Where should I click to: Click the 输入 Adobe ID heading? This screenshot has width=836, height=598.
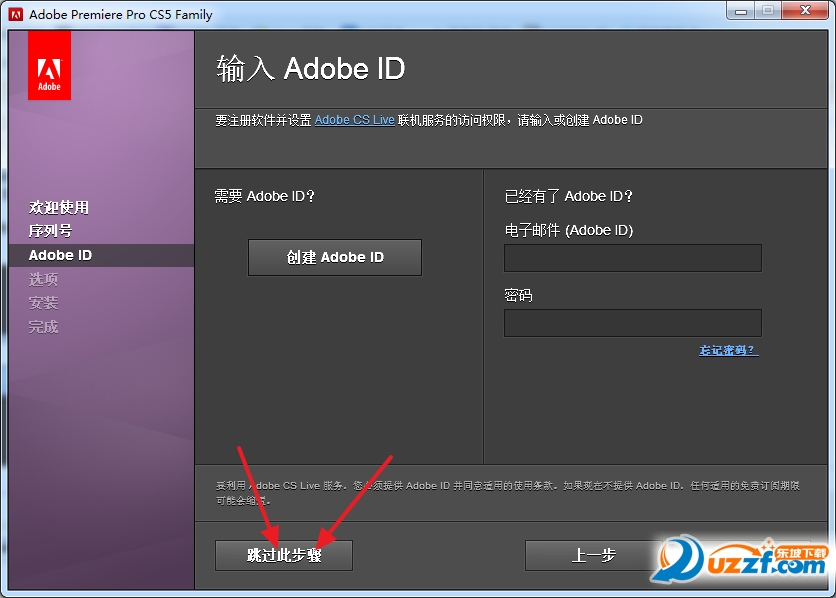311,69
